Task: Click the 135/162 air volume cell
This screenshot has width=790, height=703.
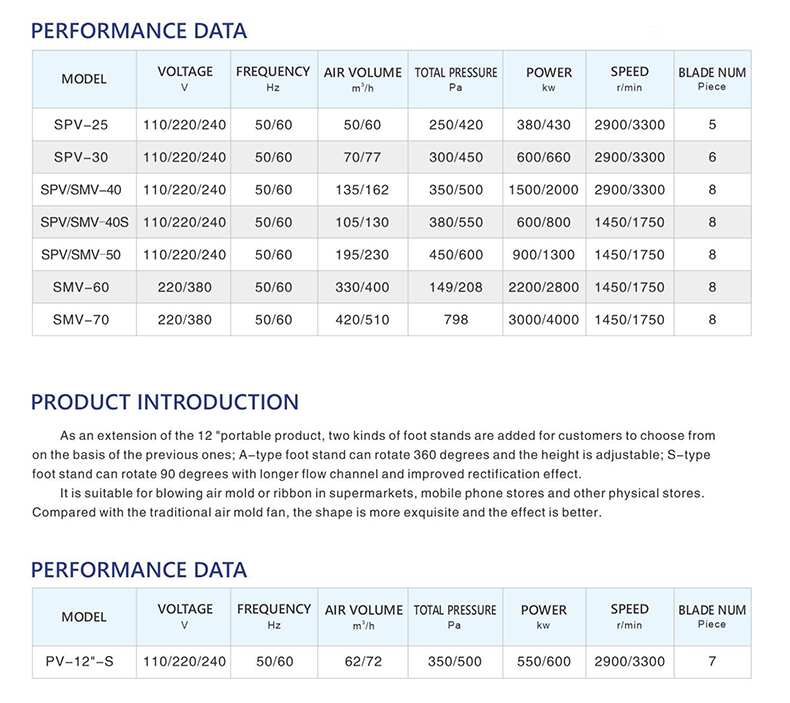Action: pos(362,190)
